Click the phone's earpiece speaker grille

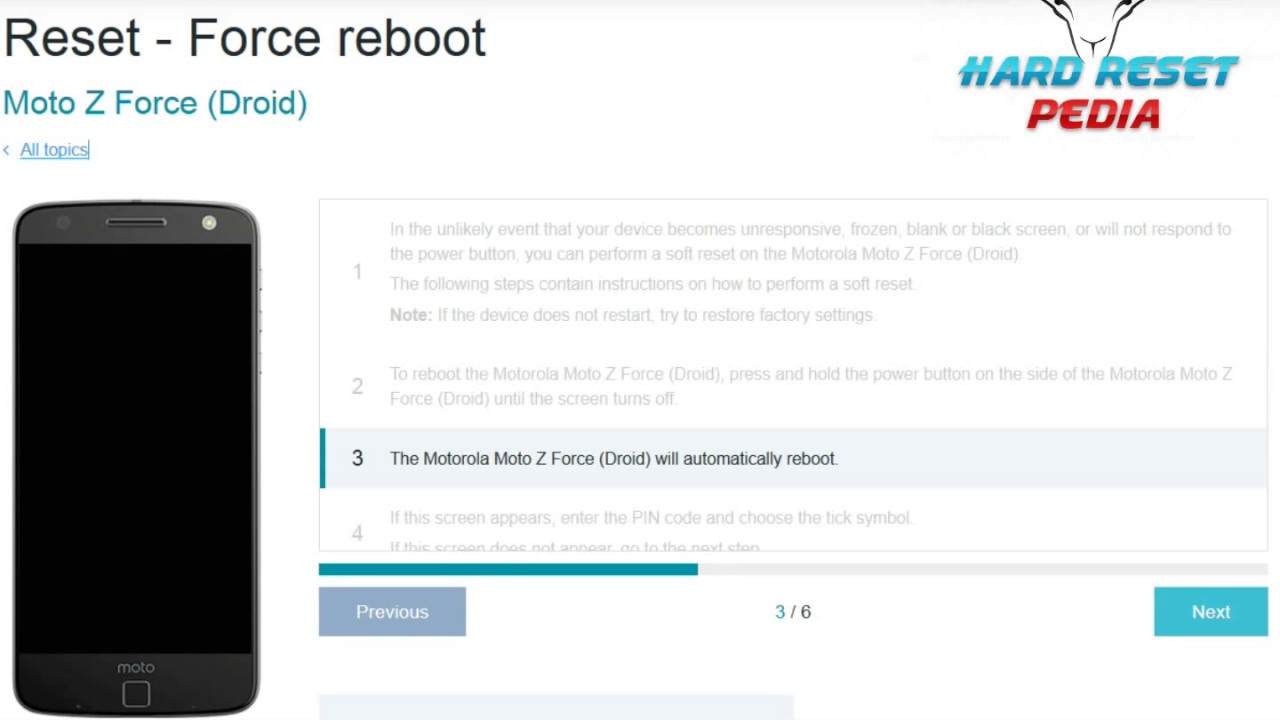tap(136, 222)
